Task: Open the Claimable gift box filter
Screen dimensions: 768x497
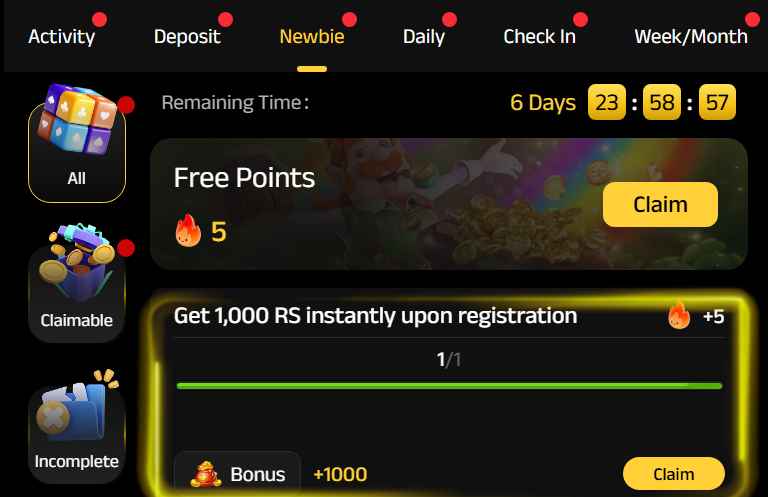Action: coord(77,283)
